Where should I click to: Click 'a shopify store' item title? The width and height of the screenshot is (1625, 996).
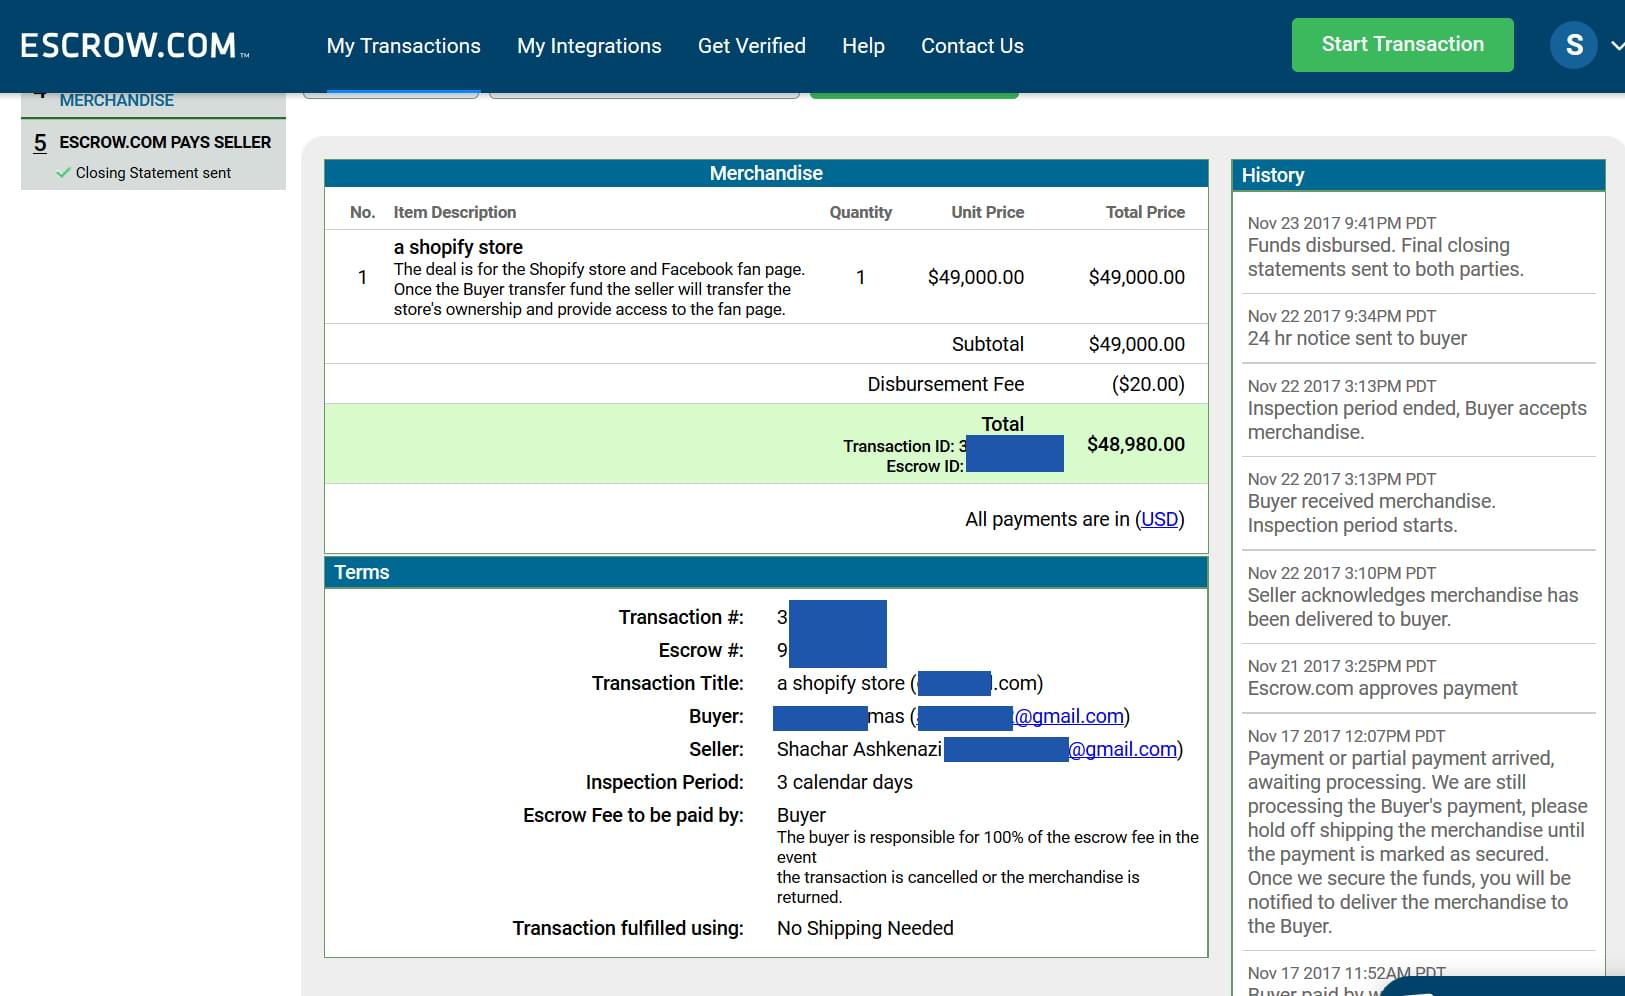(458, 247)
